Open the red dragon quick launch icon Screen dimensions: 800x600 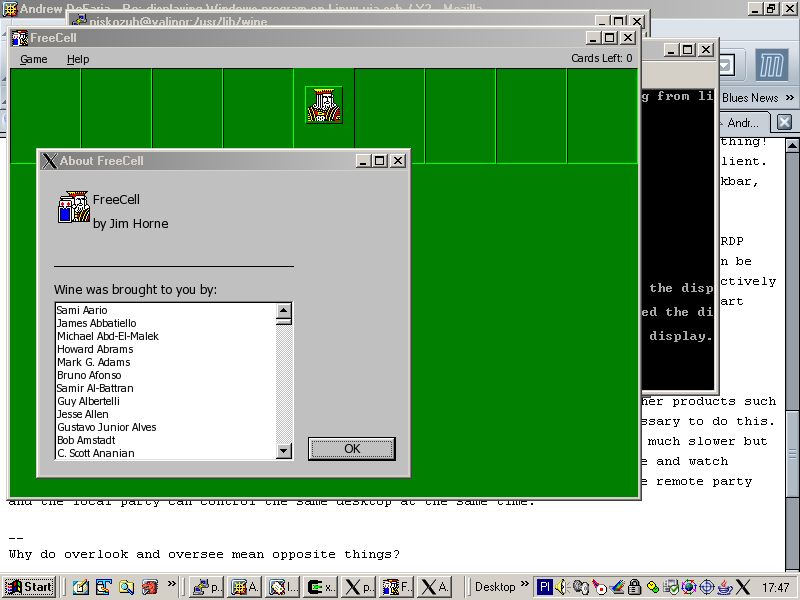[x=149, y=587]
